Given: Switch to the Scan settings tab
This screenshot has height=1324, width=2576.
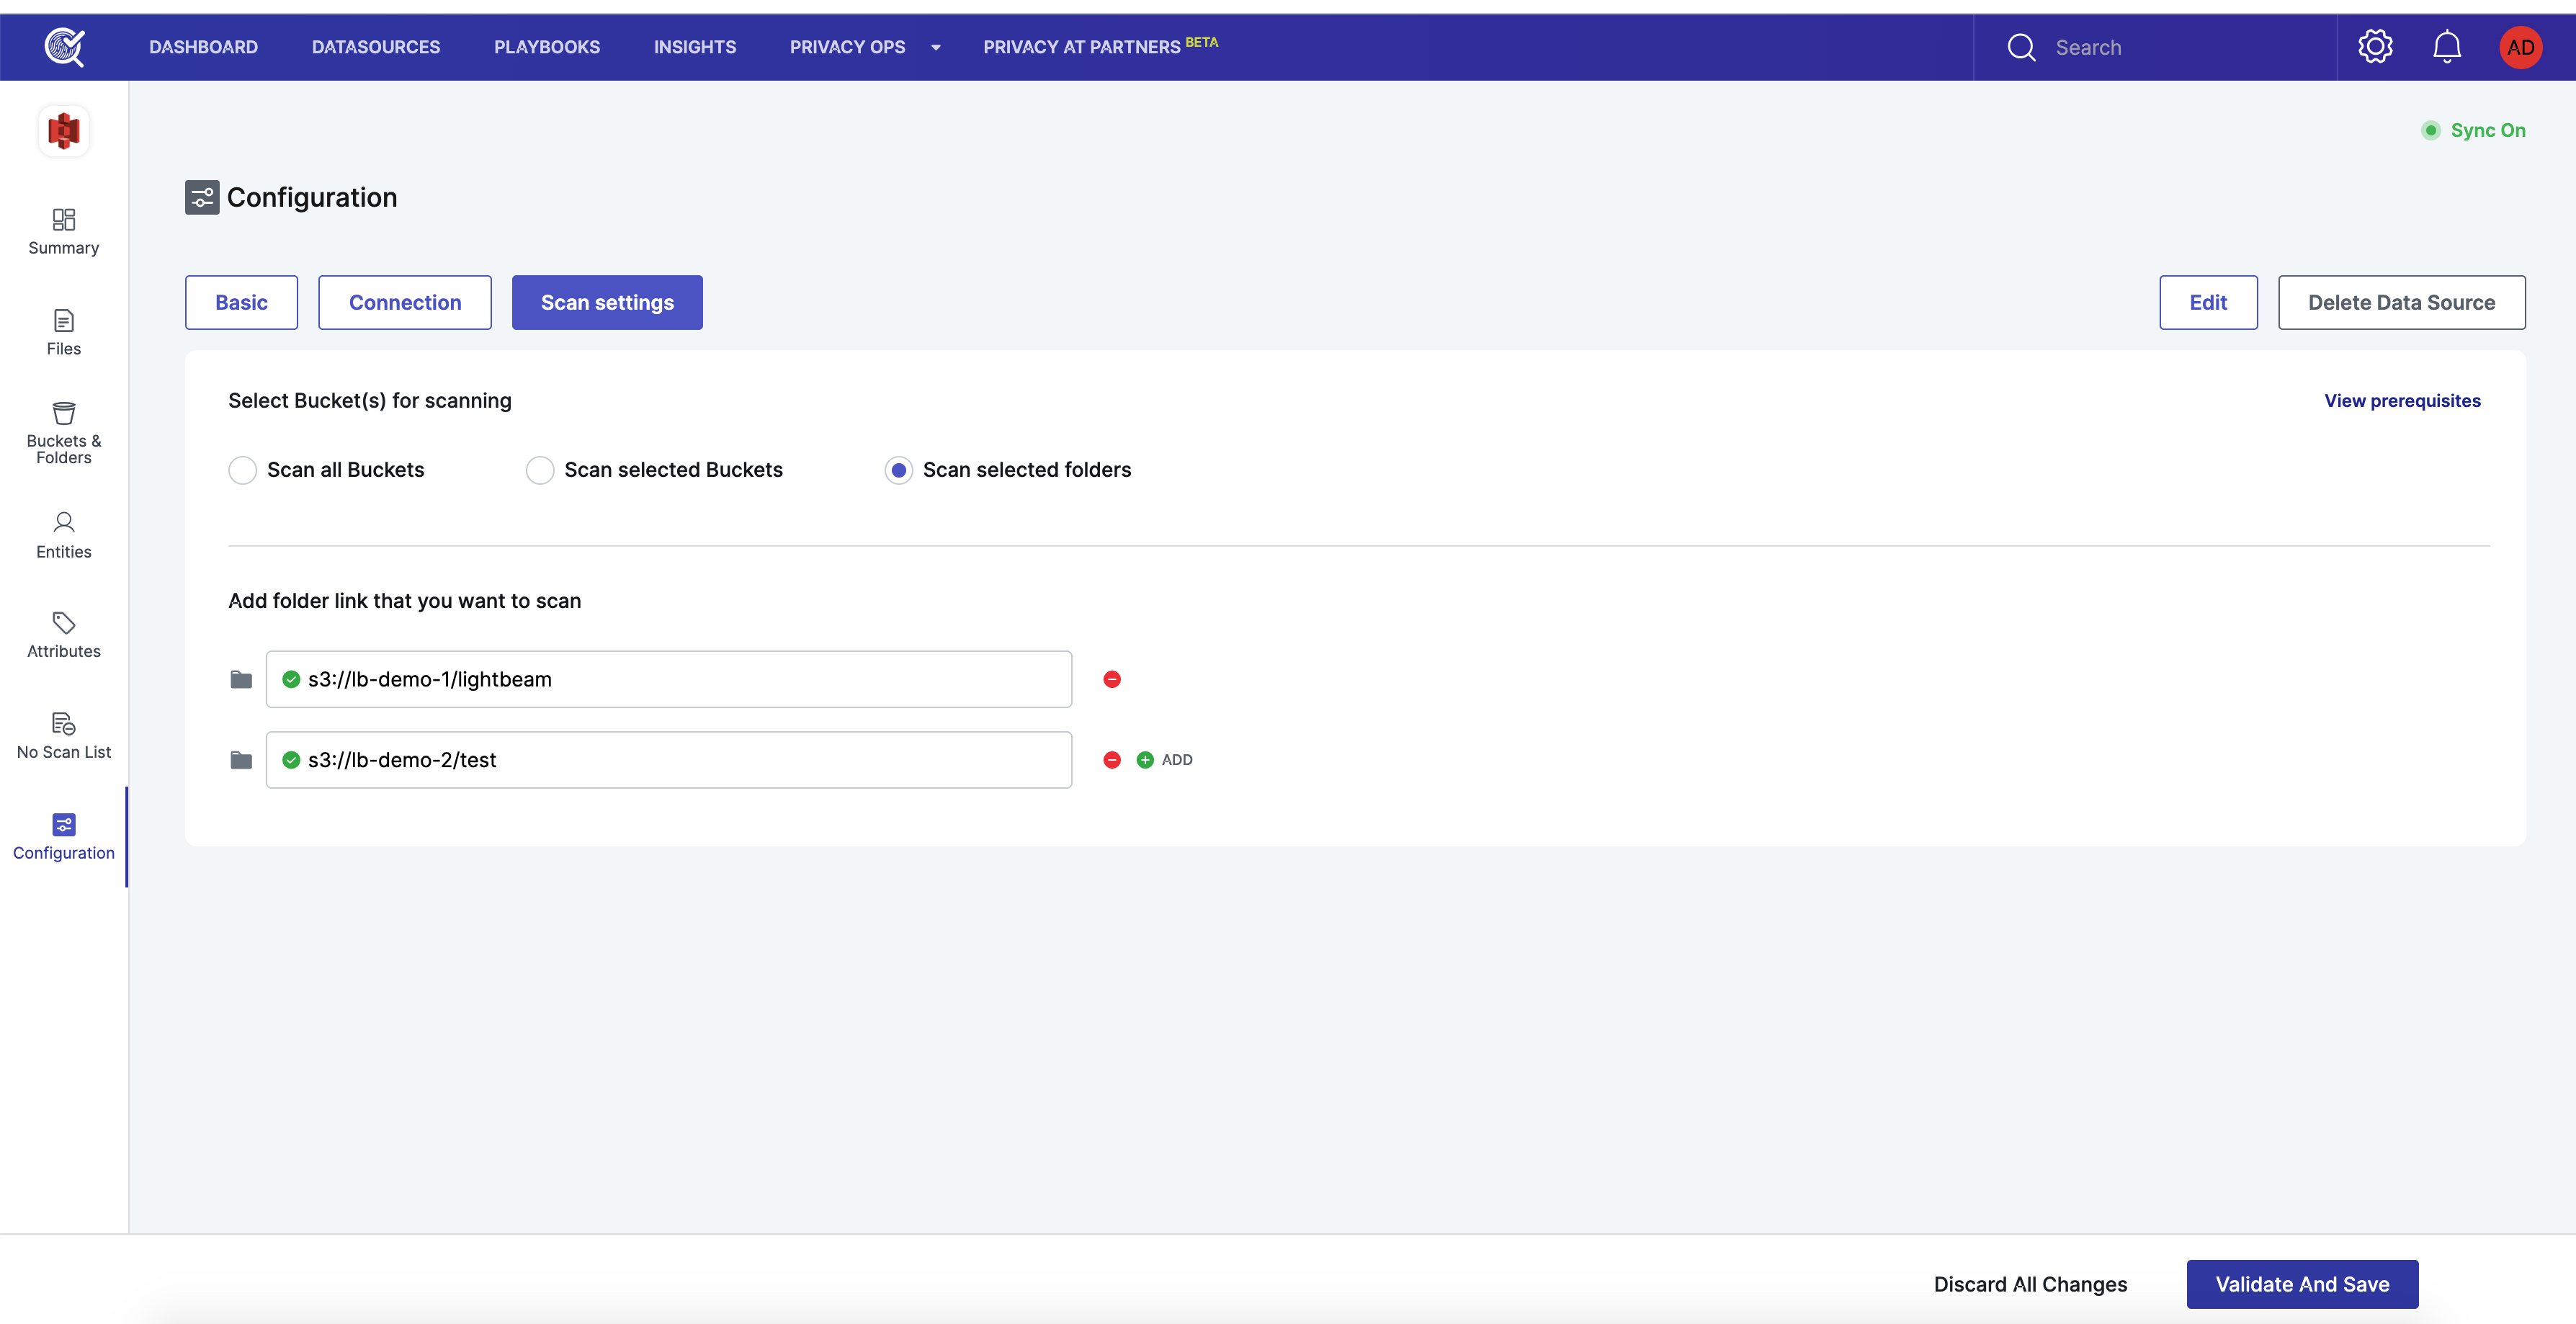Looking at the screenshot, I should point(607,302).
